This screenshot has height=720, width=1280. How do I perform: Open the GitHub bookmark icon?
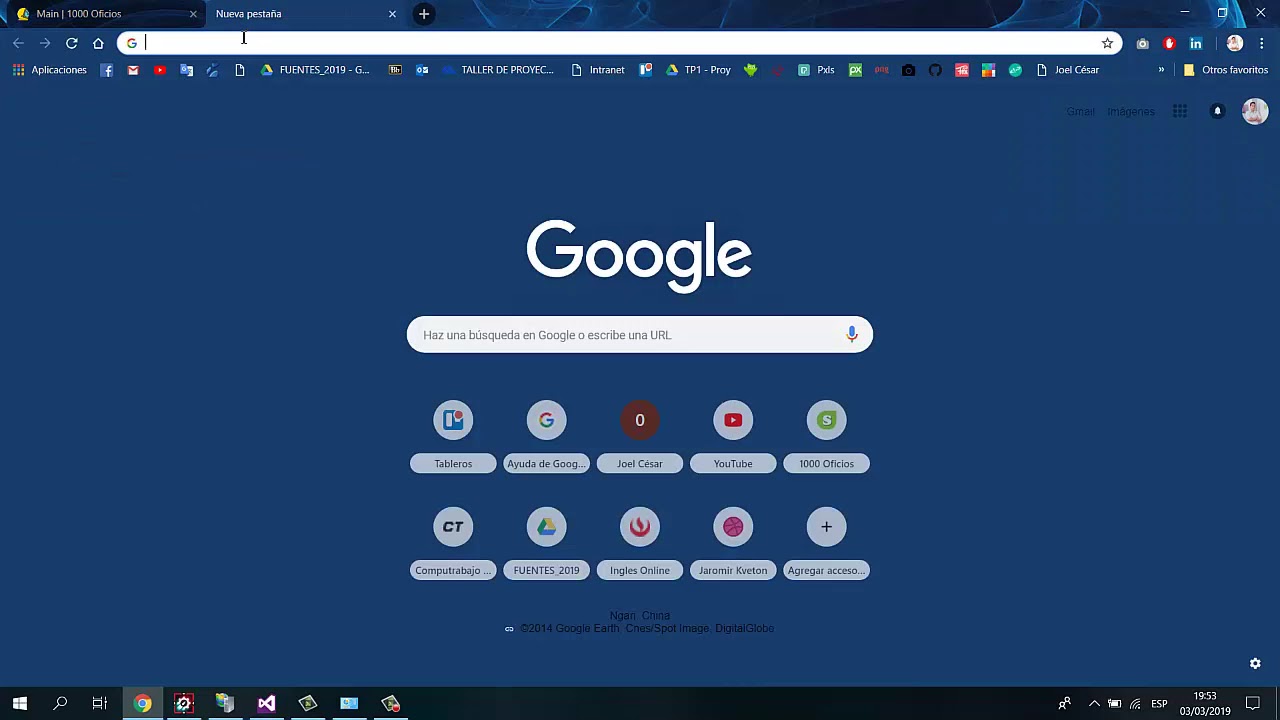pyautogui.click(x=935, y=70)
